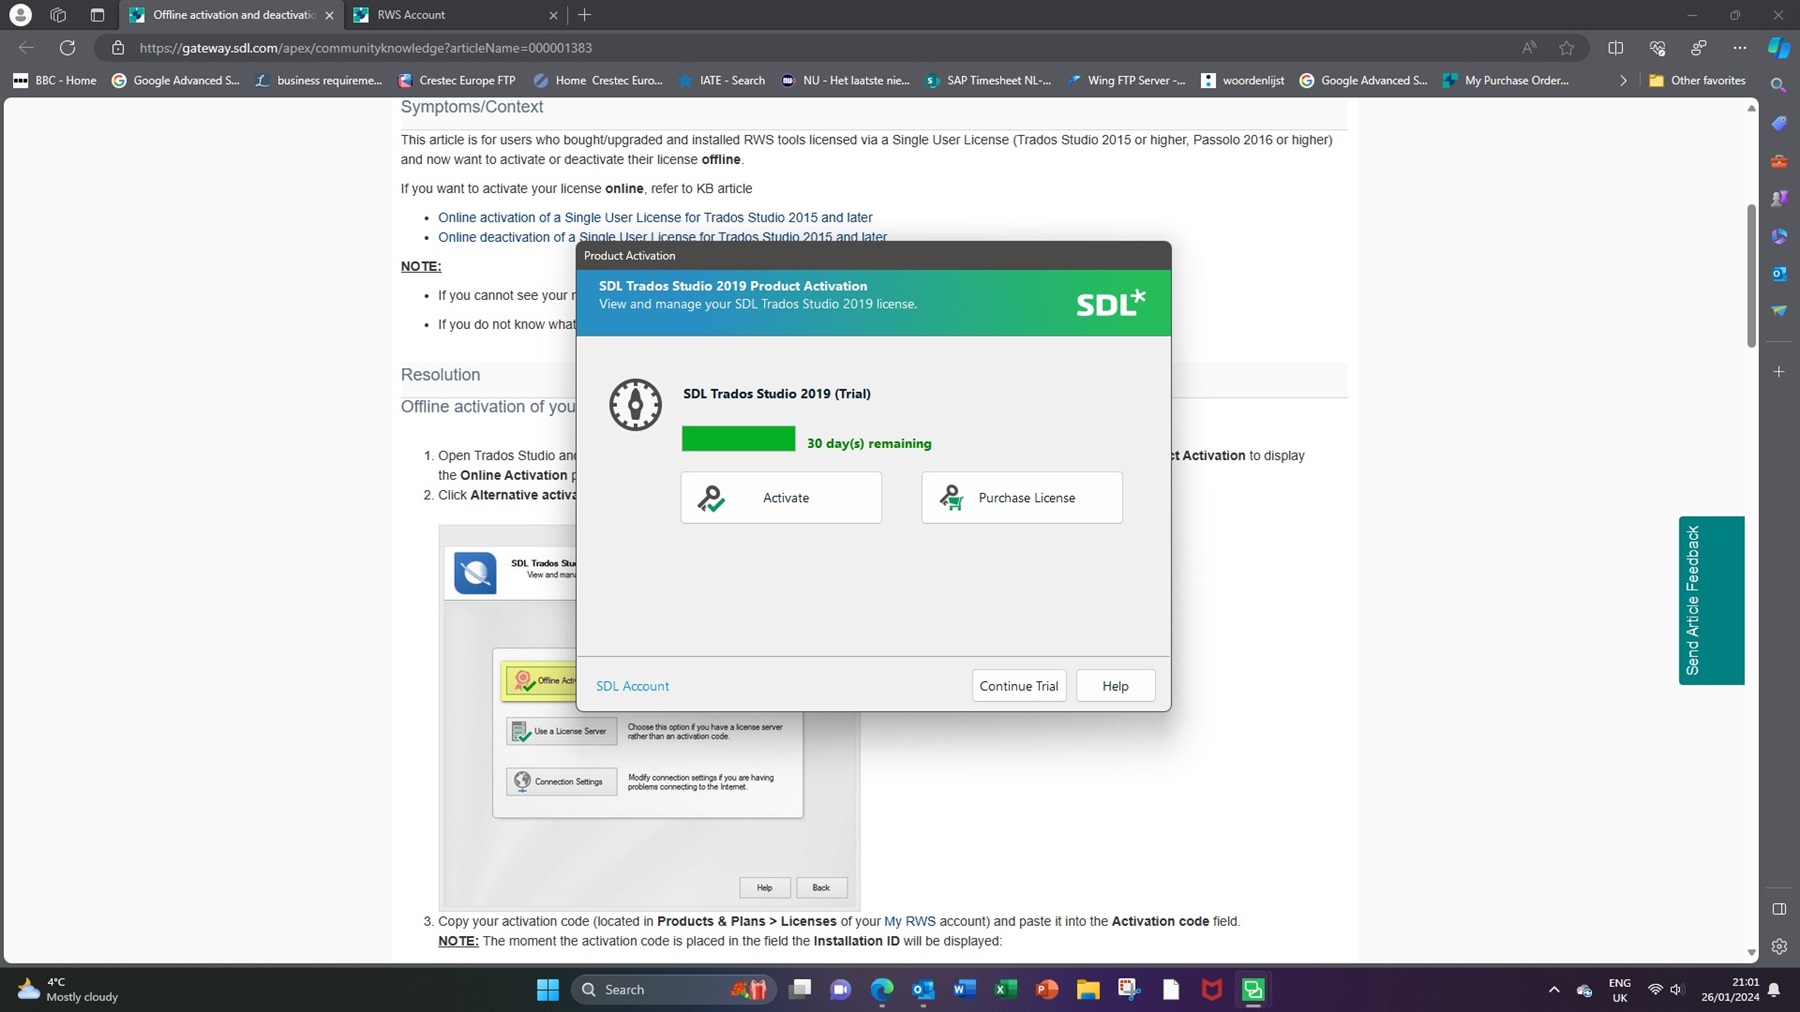Click the Activate button in Product Activation dialog
This screenshot has width=1800, height=1012.
(781, 497)
